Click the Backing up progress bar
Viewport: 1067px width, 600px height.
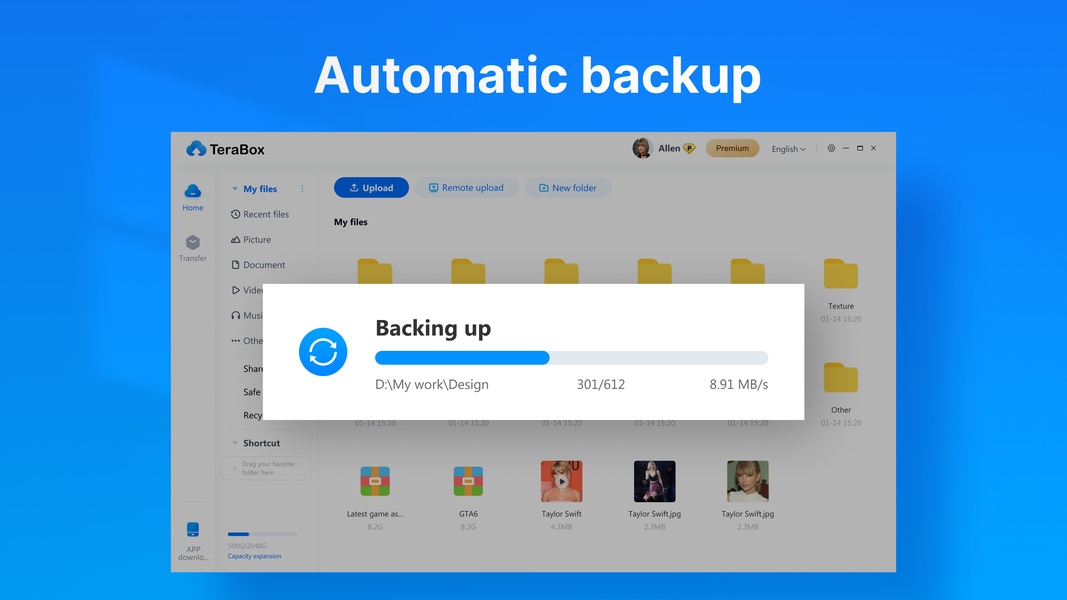point(571,358)
